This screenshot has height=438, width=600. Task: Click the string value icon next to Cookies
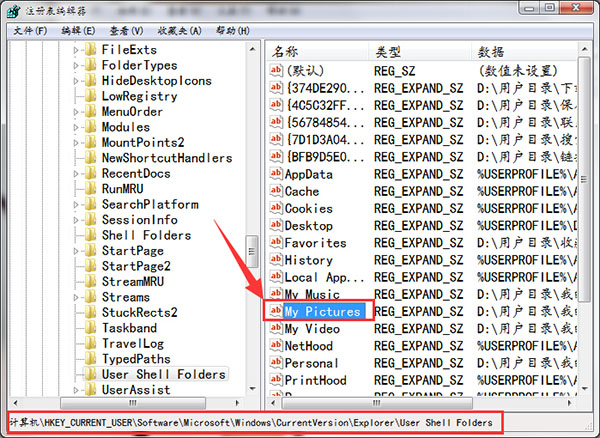point(276,208)
